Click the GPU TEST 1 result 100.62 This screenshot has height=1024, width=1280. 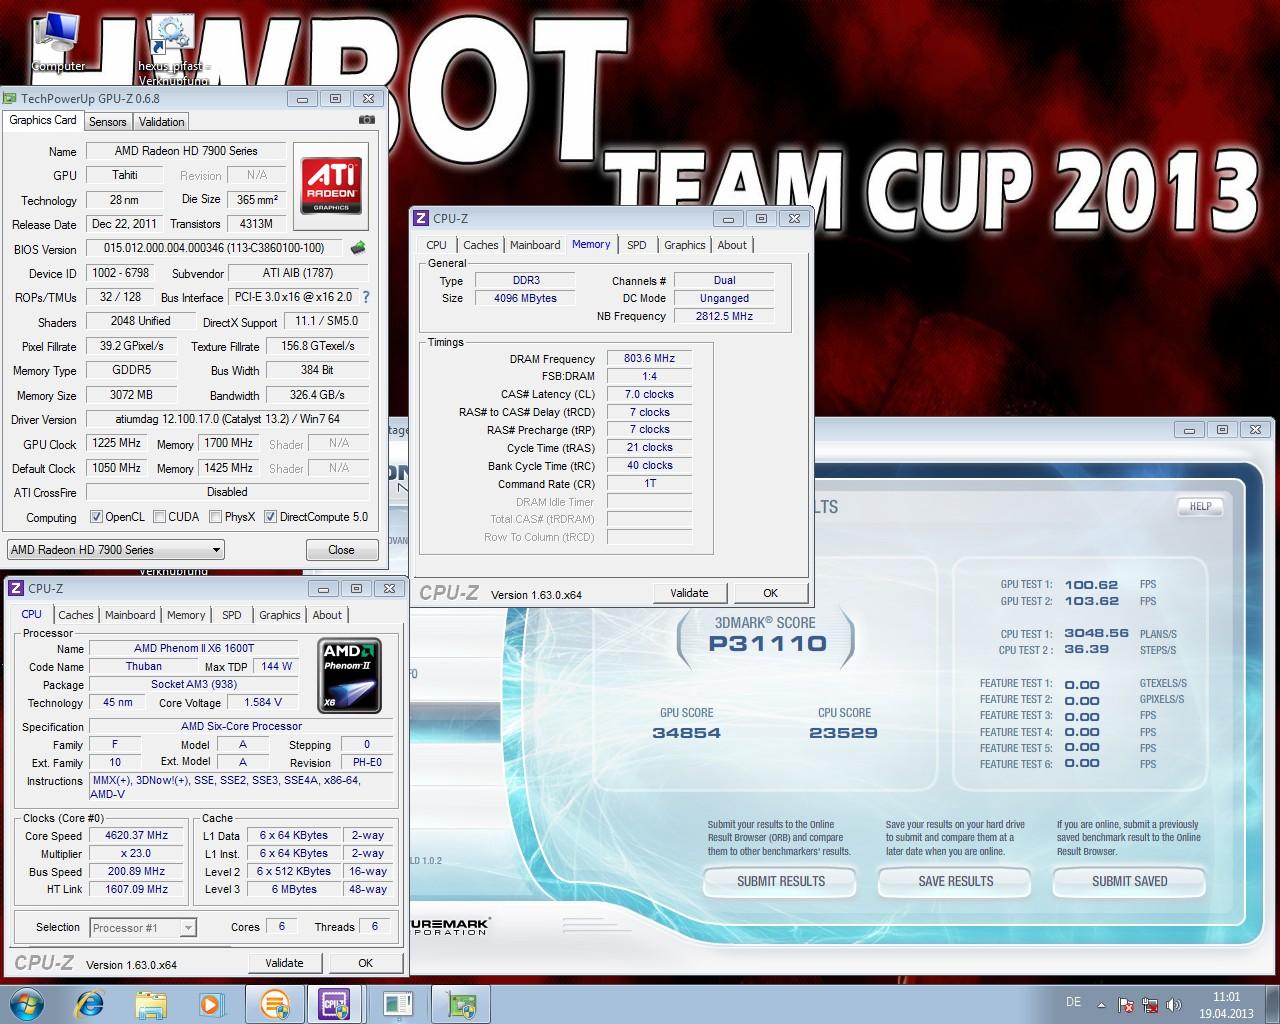pos(1091,585)
